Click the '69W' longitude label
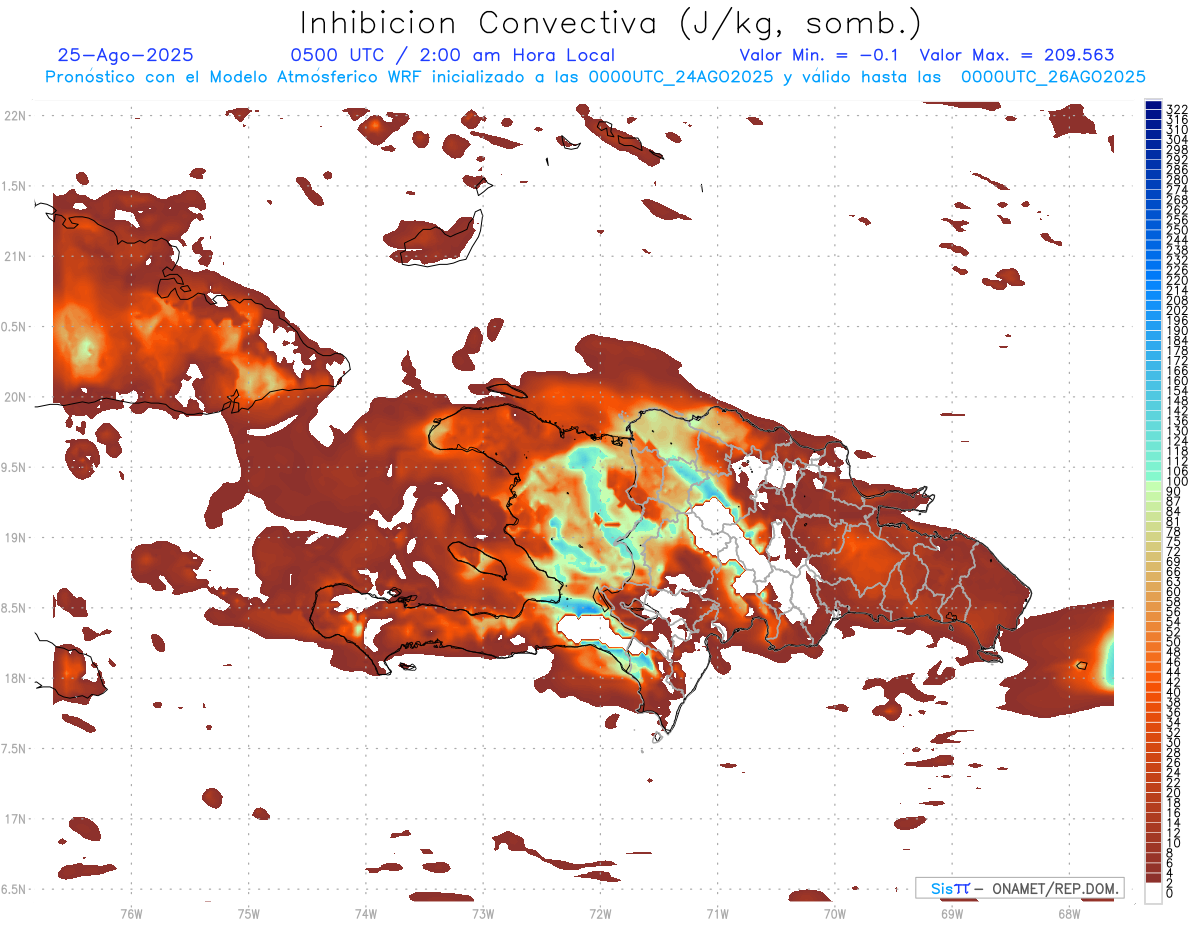Image resolution: width=1200 pixels, height=927 pixels. point(952,913)
